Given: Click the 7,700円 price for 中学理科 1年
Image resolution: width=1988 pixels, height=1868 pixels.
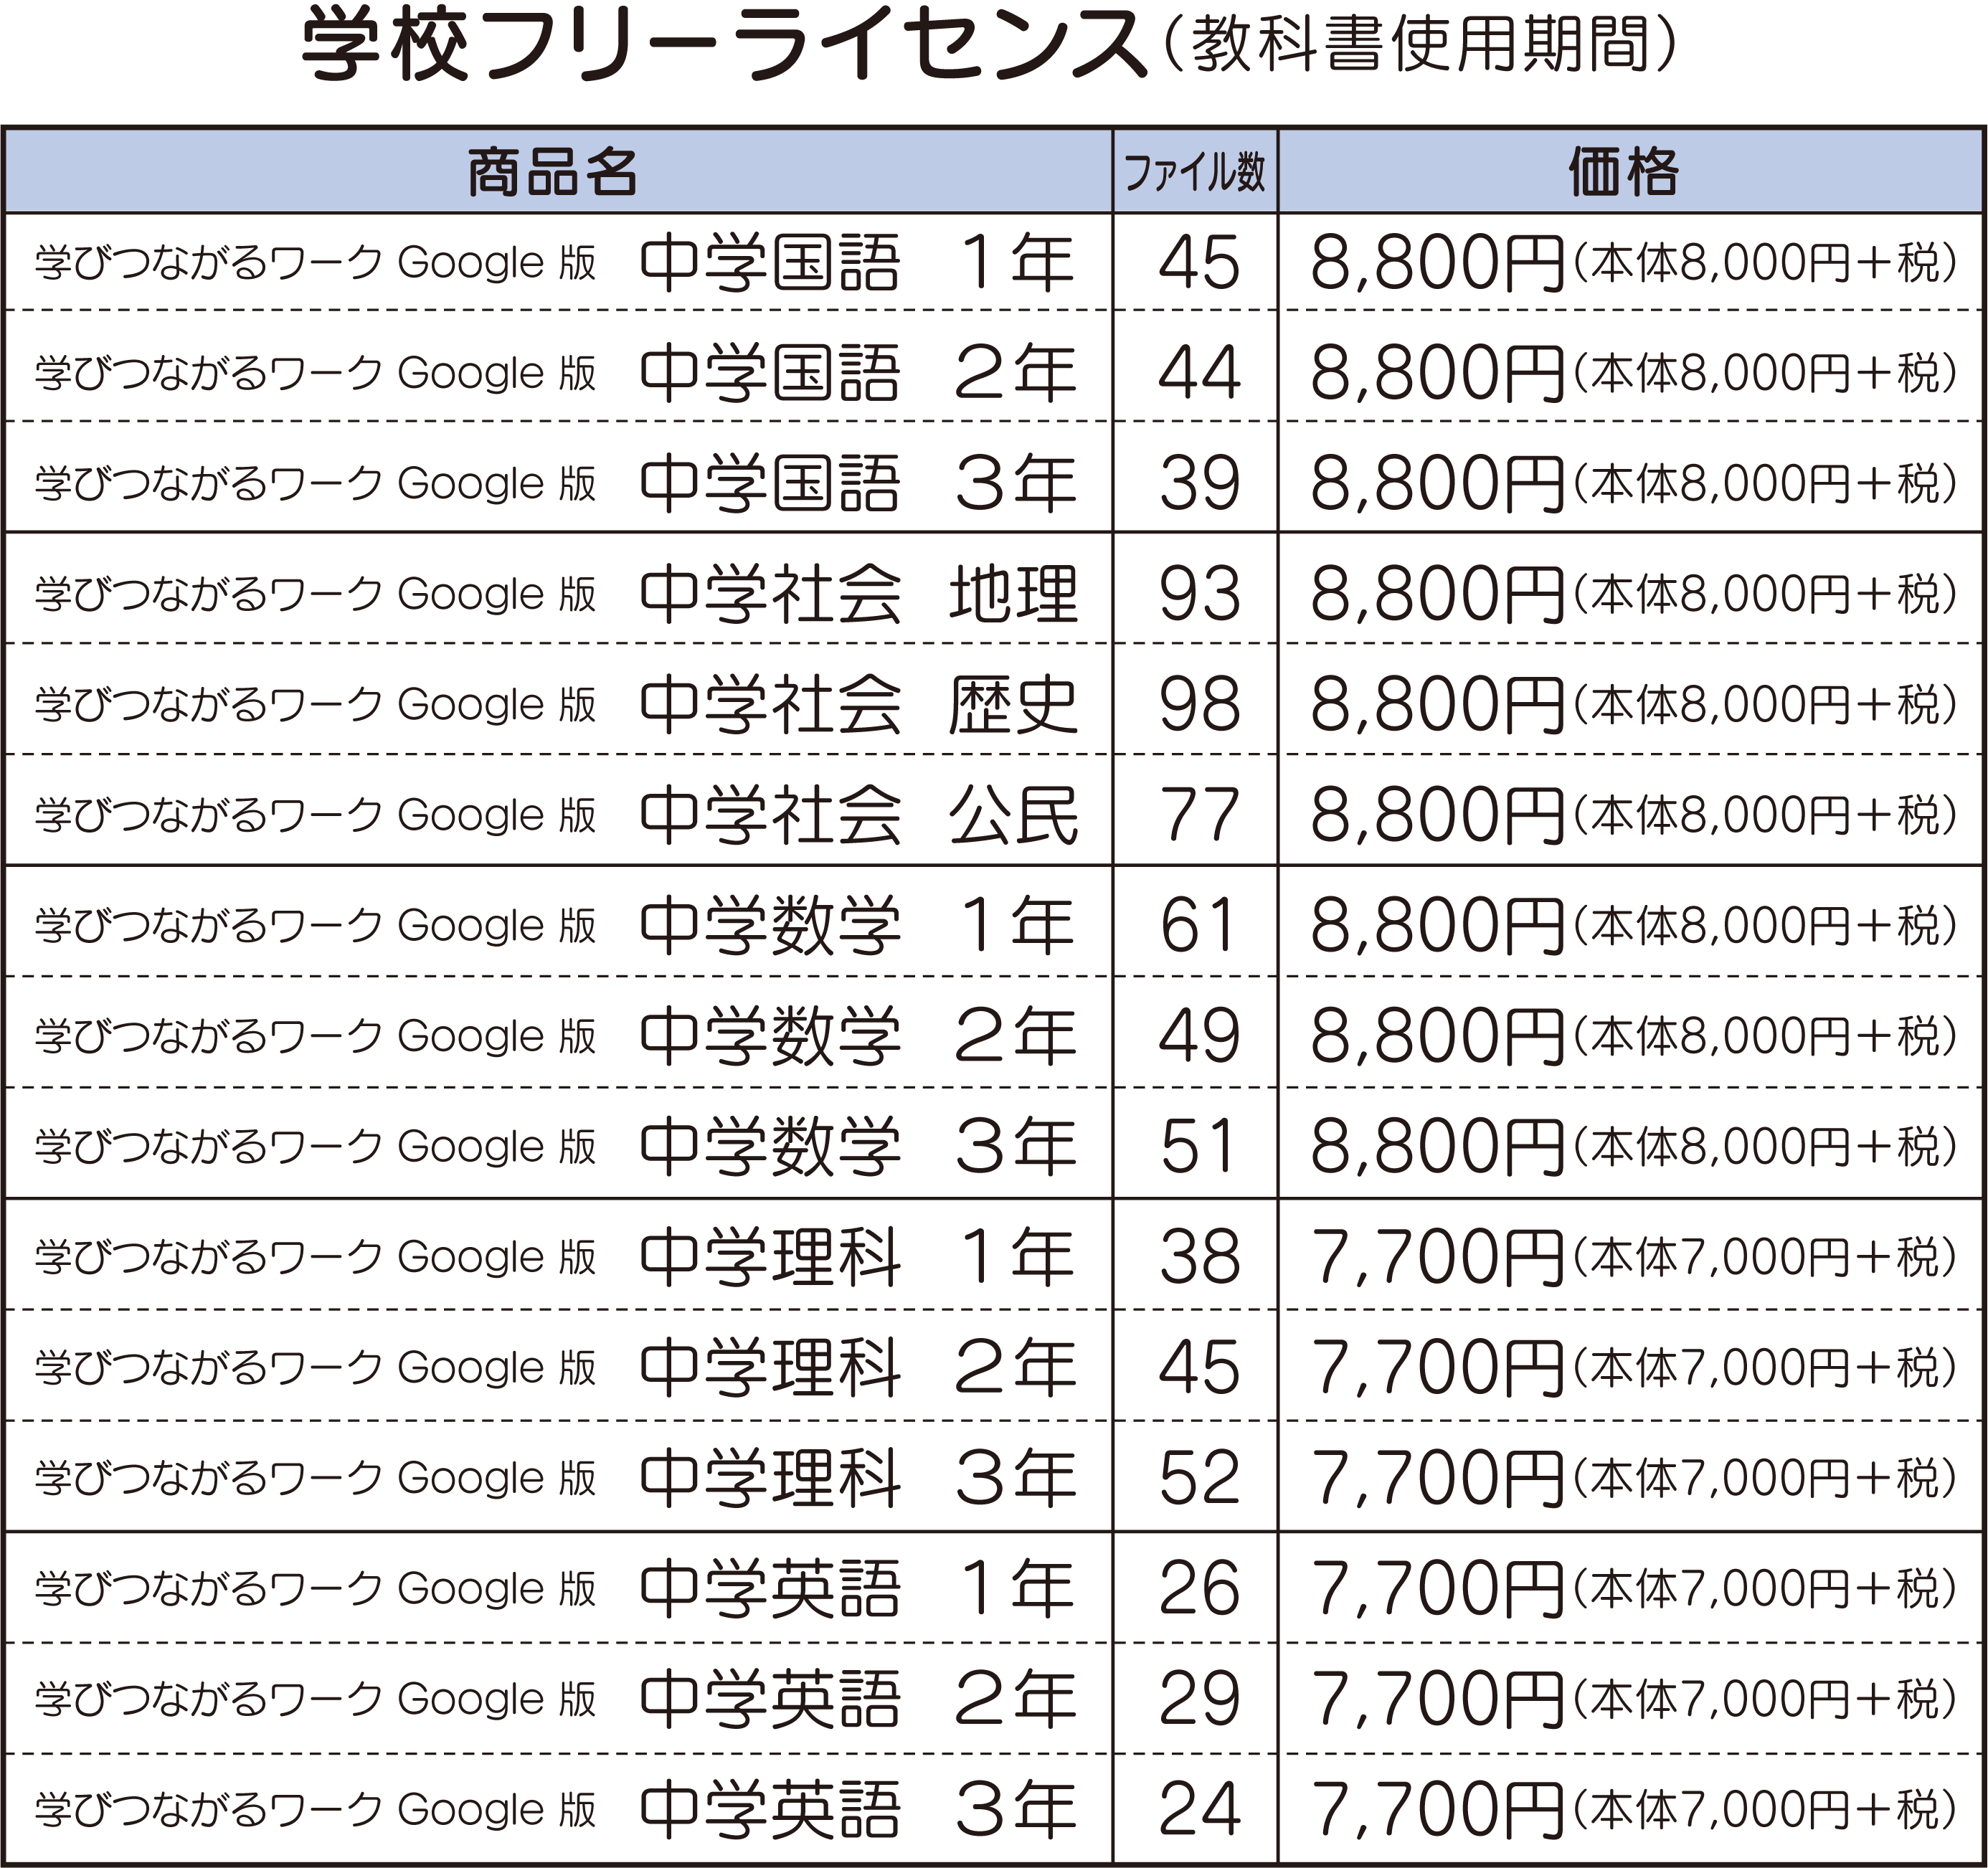Looking at the screenshot, I should click(x=1437, y=1258).
